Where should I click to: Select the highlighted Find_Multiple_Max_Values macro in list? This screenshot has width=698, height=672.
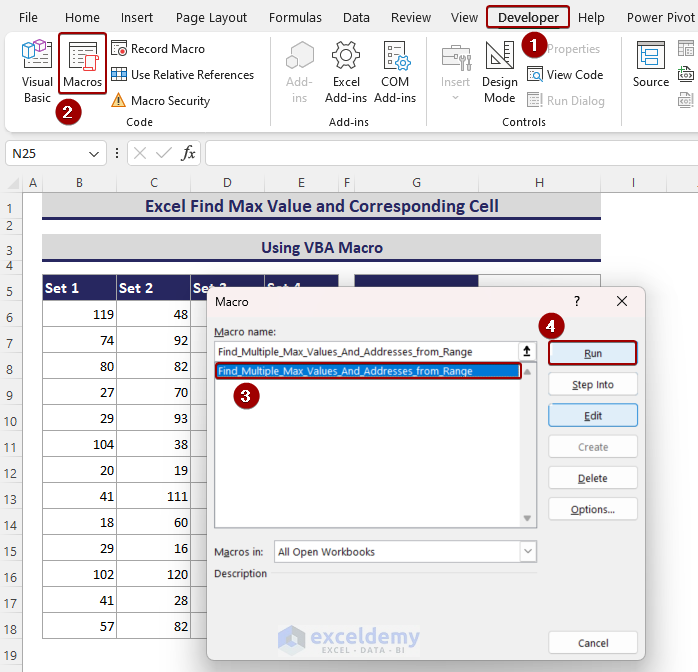tap(368, 371)
